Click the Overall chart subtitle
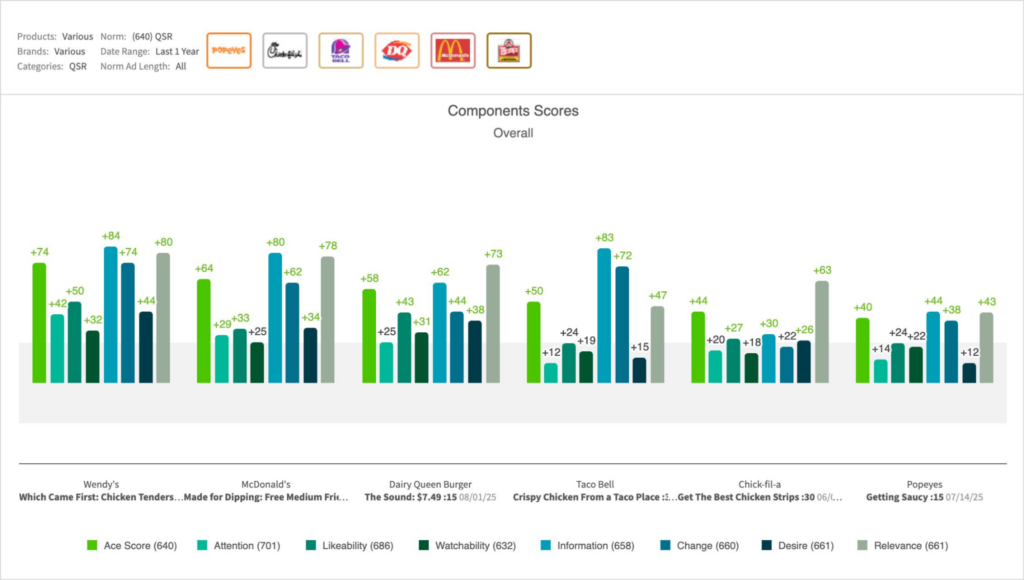1024x580 pixels. [513, 133]
